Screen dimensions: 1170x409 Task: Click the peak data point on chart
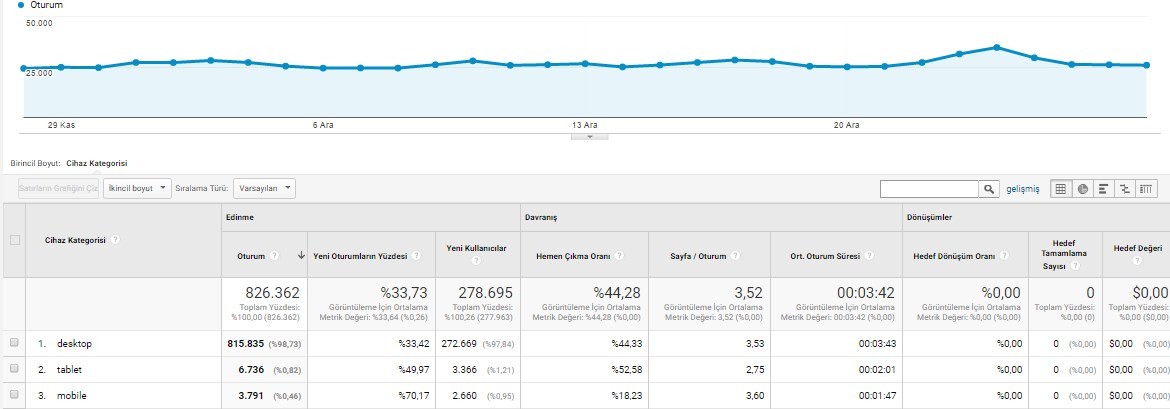(996, 47)
